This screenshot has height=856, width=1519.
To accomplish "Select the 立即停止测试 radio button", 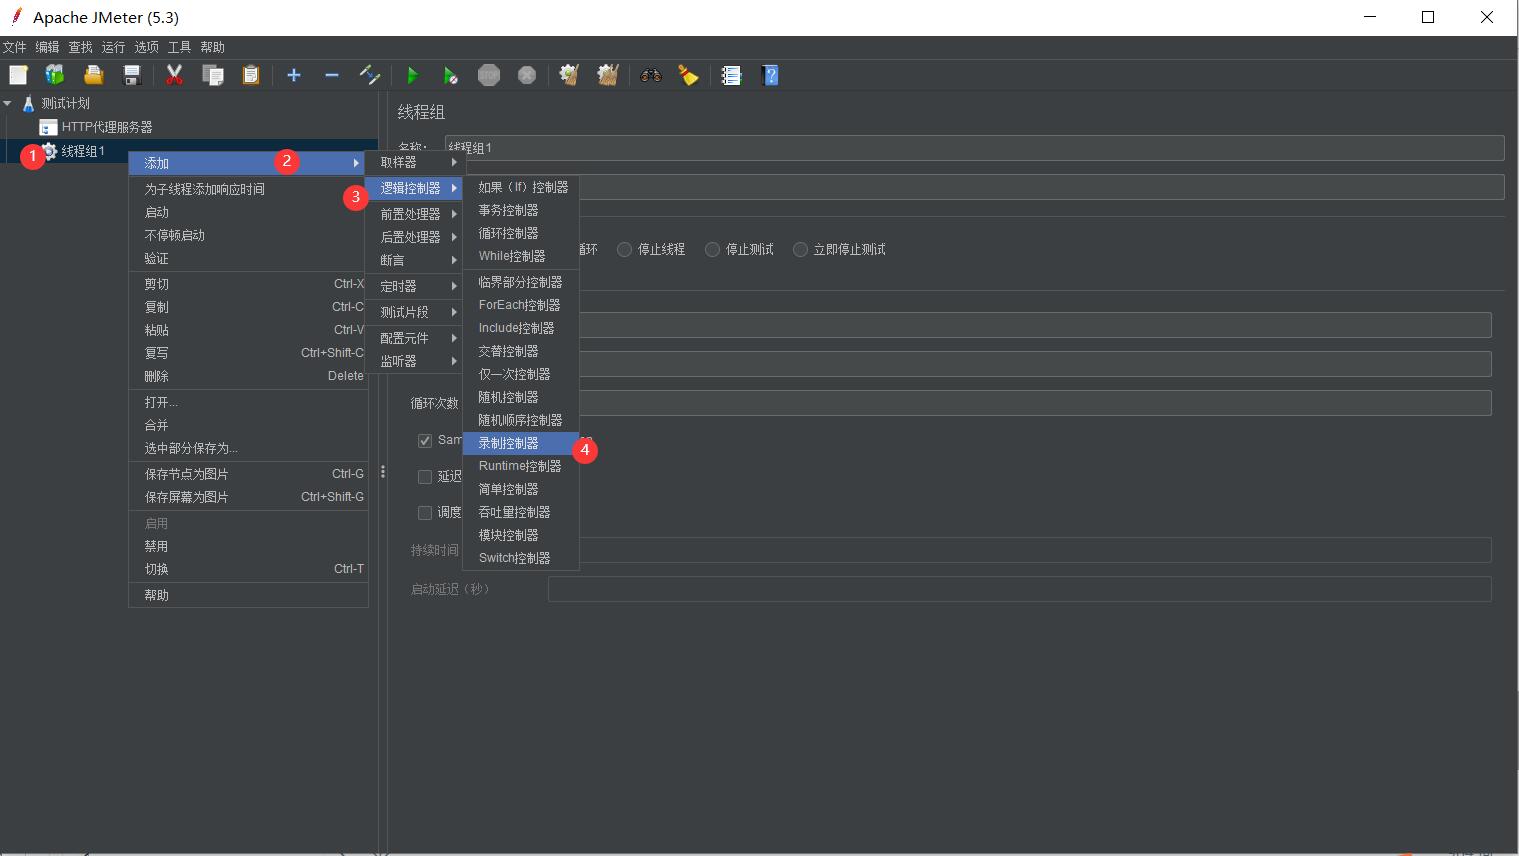I will pos(801,249).
